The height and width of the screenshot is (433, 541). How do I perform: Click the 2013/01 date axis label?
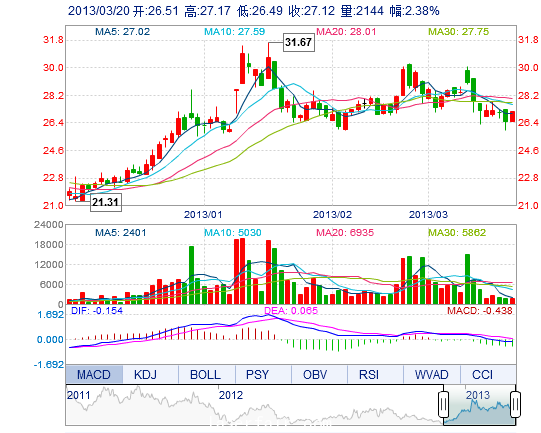coord(203,215)
